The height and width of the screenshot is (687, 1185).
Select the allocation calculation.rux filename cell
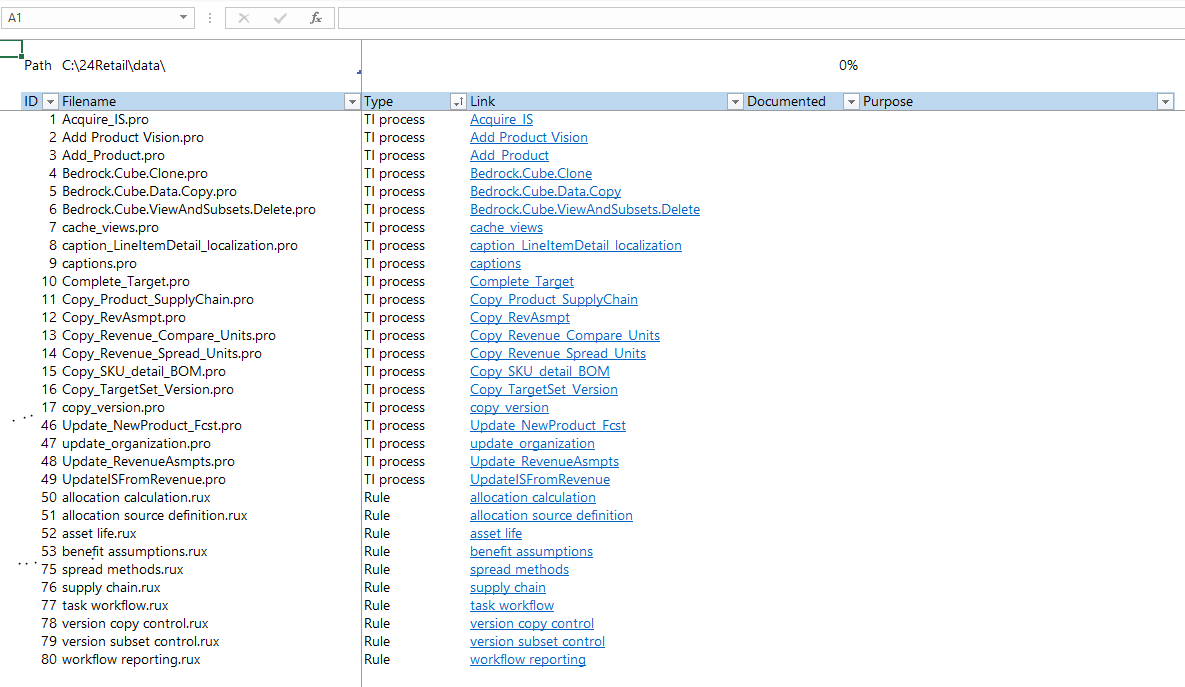pos(136,498)
